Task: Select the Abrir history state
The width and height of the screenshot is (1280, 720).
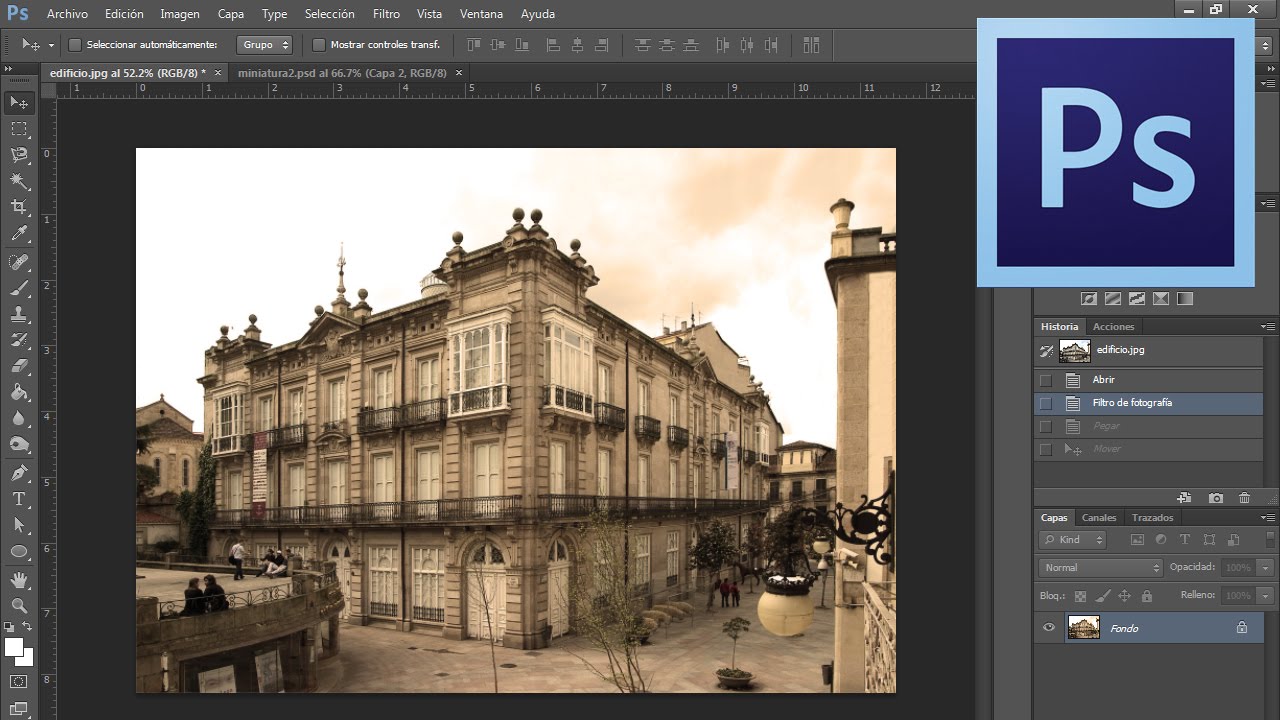Action: [x=1104, y=380]
